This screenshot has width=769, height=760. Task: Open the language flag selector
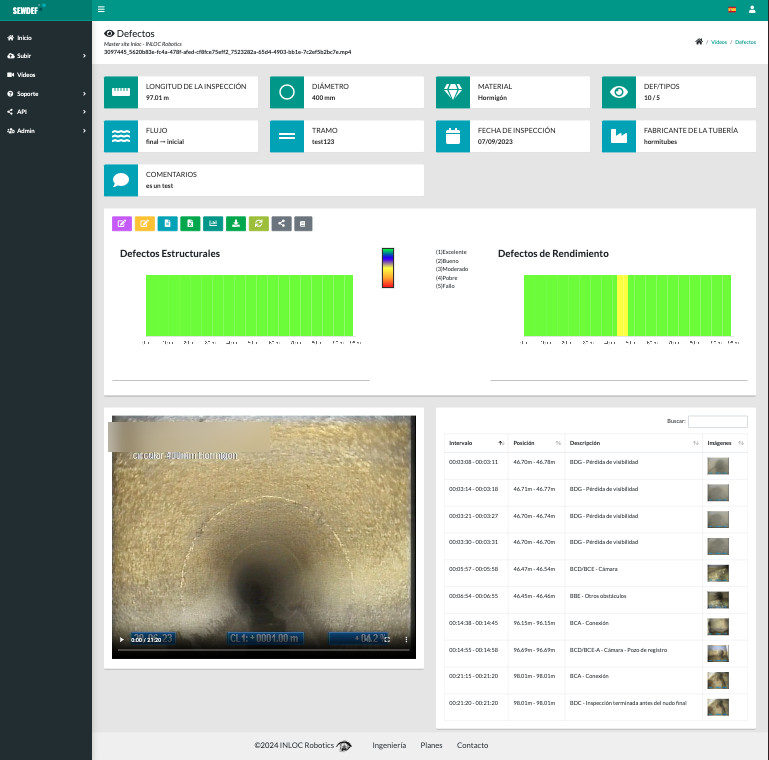click(x=732, y=9)
